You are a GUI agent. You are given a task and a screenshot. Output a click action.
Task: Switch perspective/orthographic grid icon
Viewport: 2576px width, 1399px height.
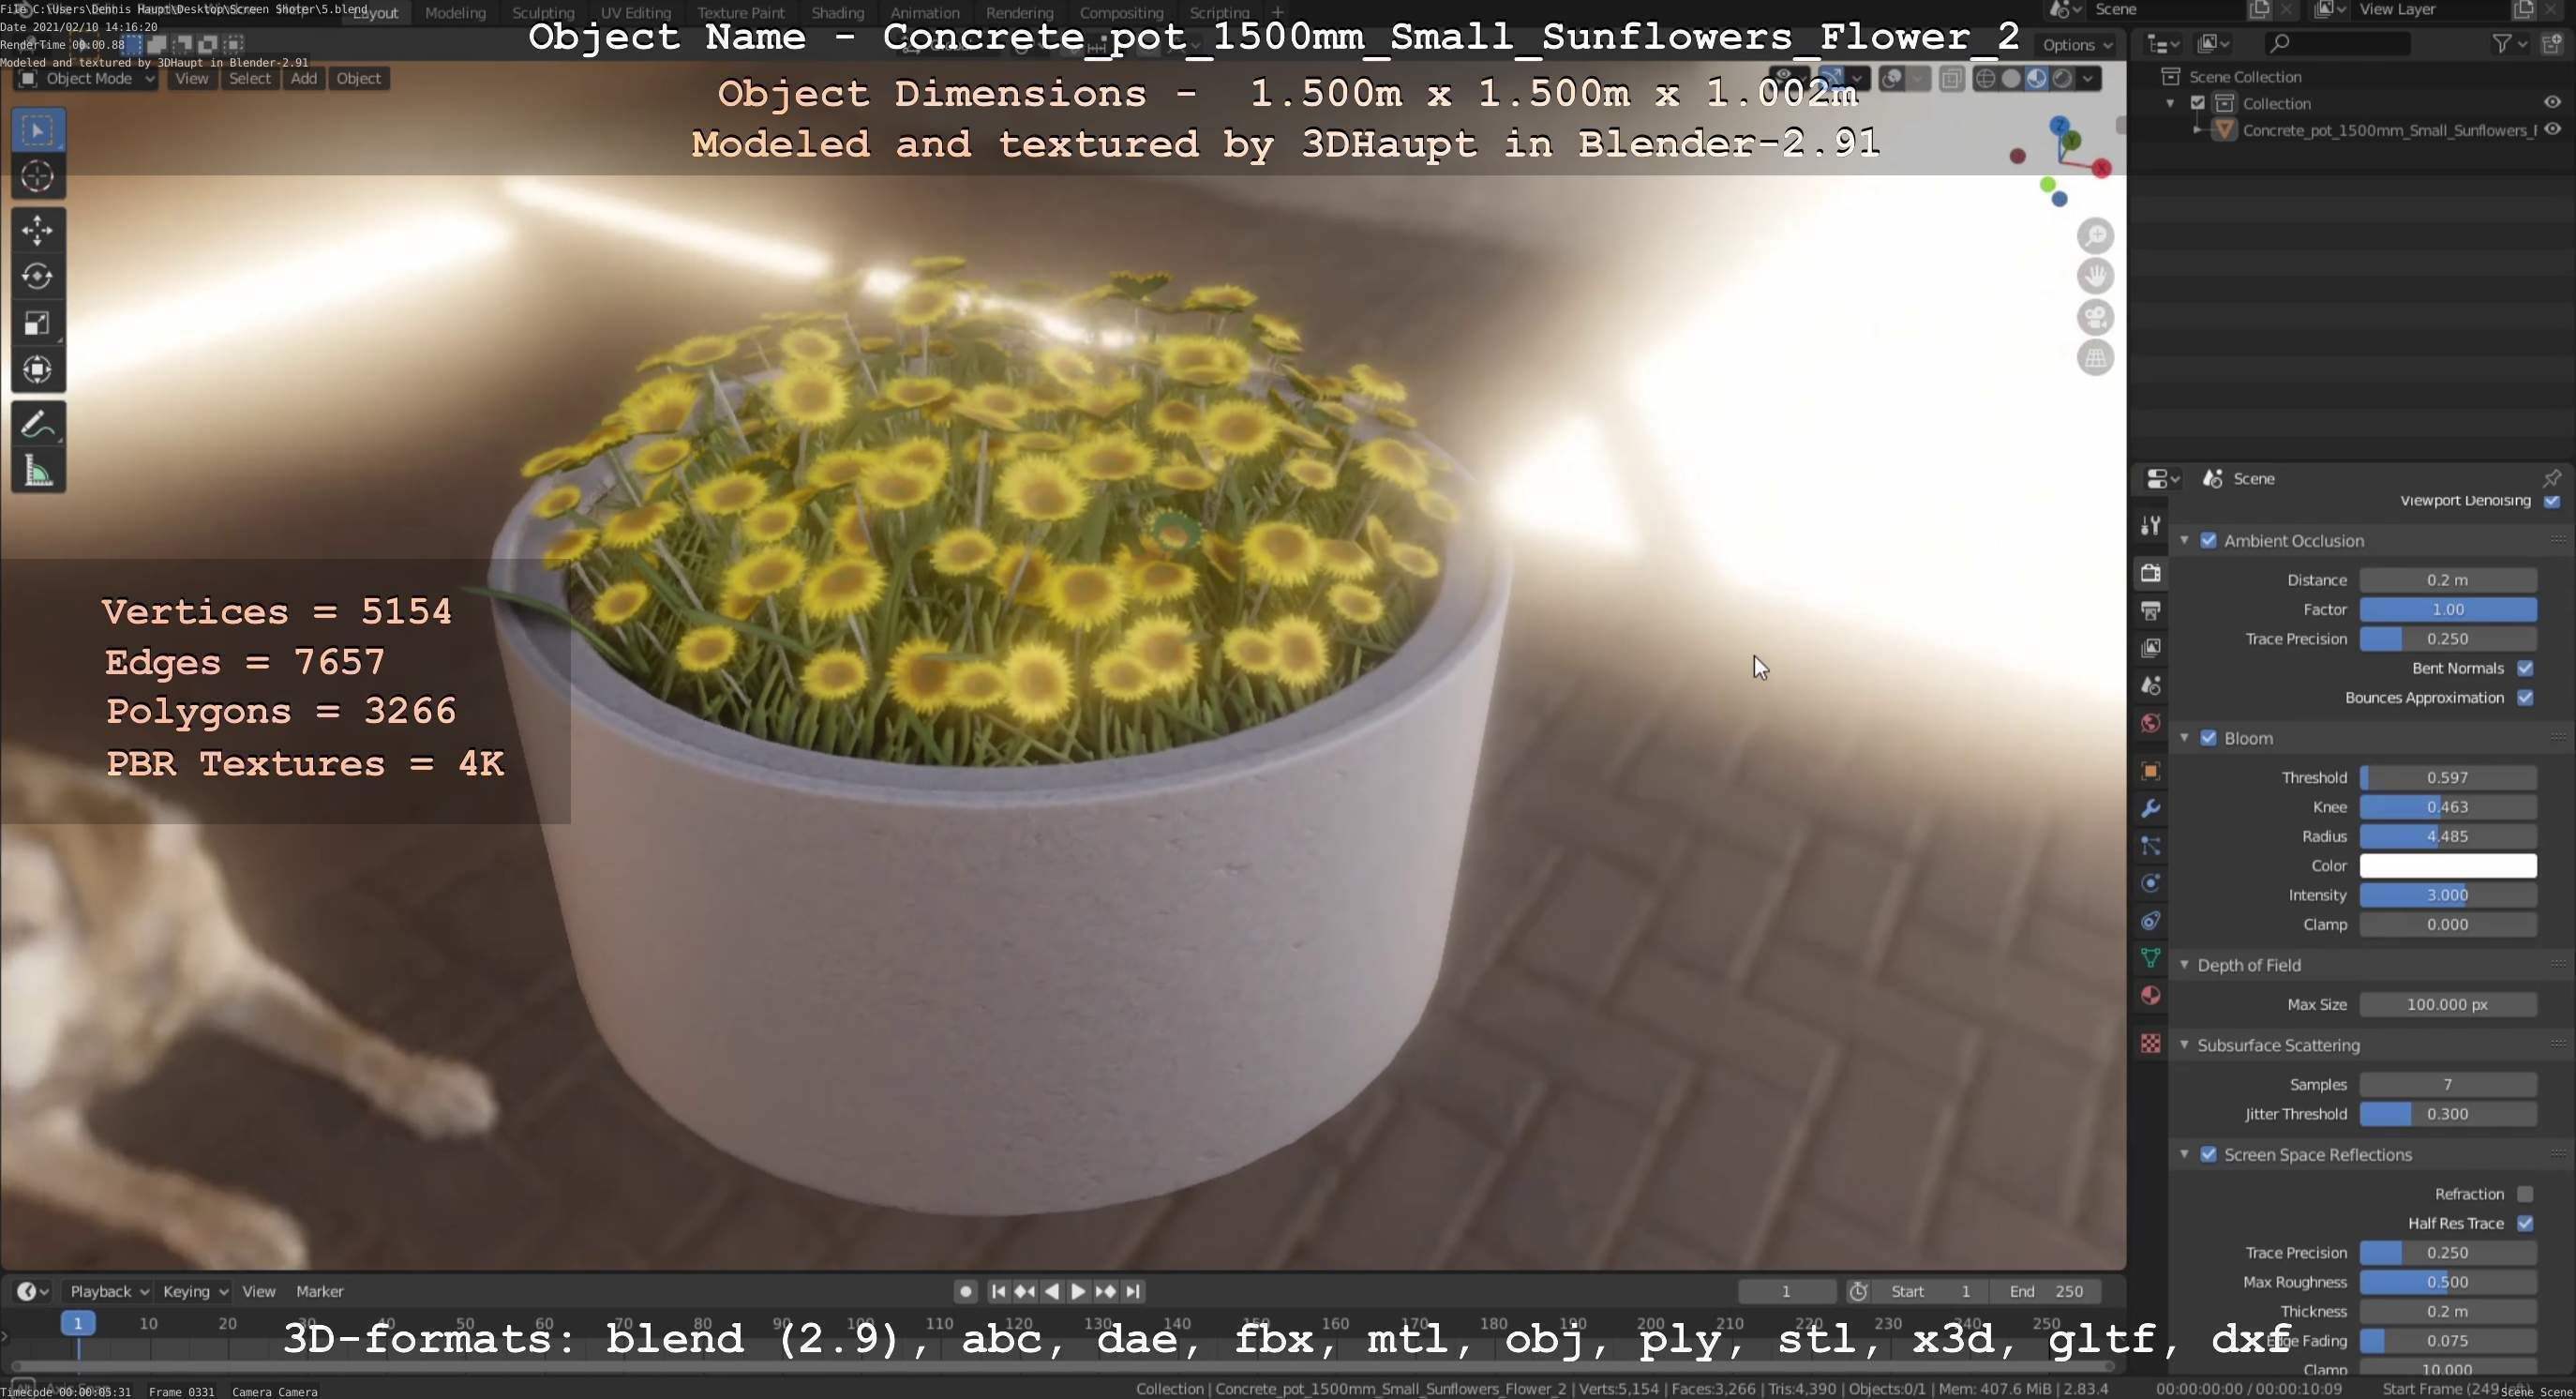click(x=2095, y=358)
